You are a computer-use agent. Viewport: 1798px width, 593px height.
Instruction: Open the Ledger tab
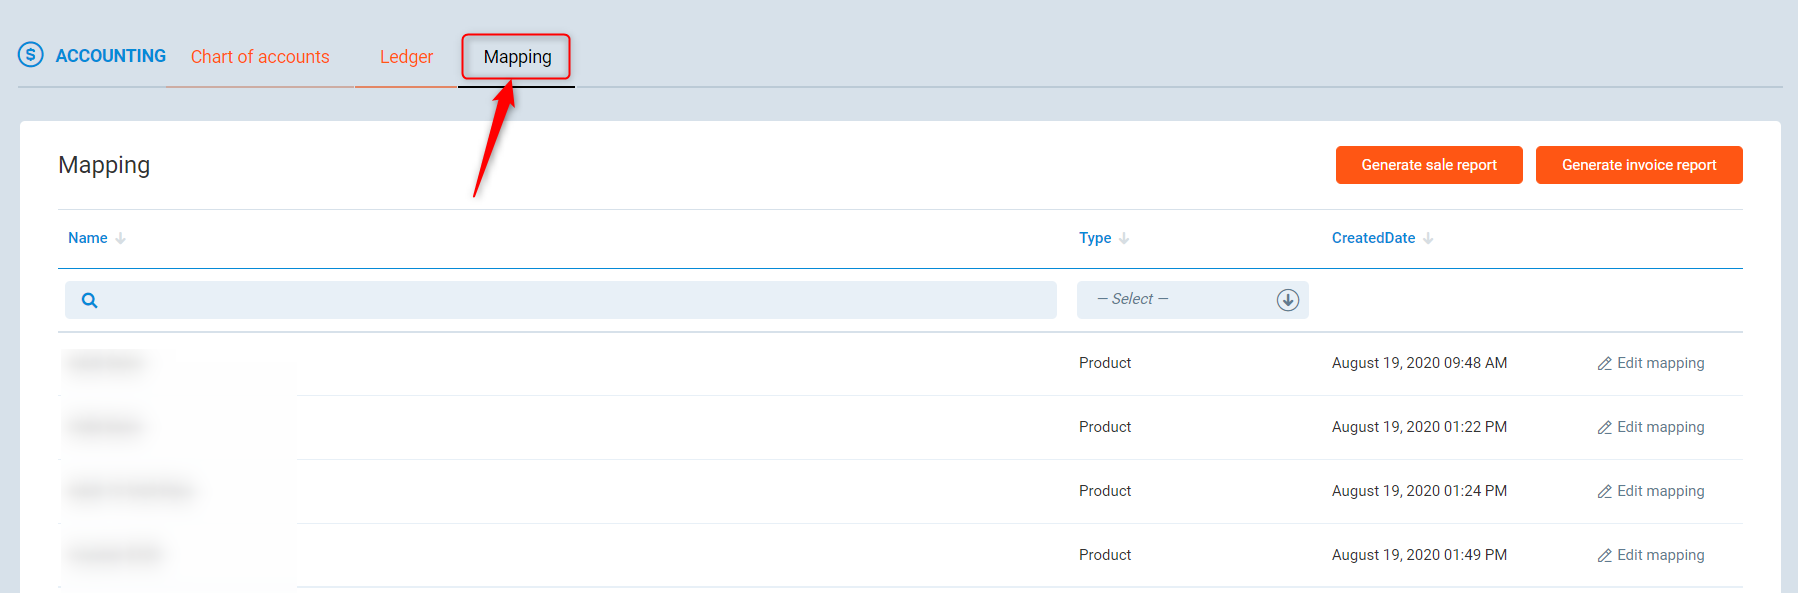coord(406,57)
